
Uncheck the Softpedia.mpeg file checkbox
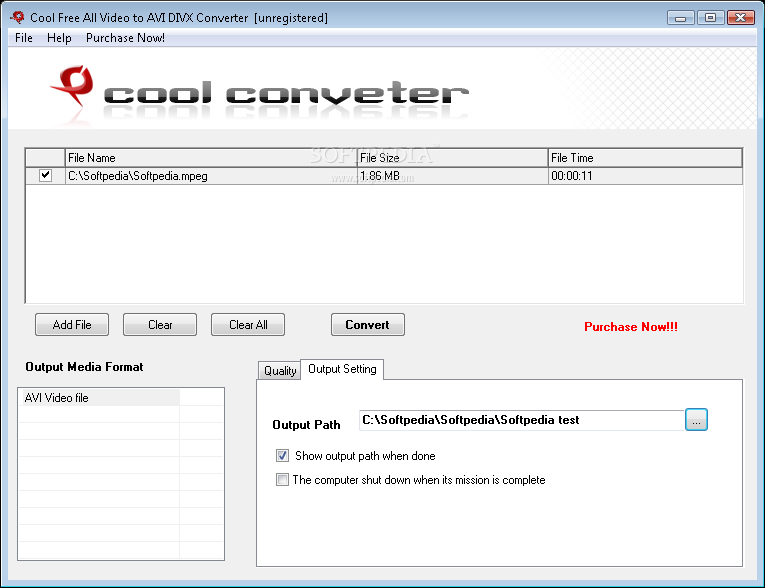(x=45, y=175)
